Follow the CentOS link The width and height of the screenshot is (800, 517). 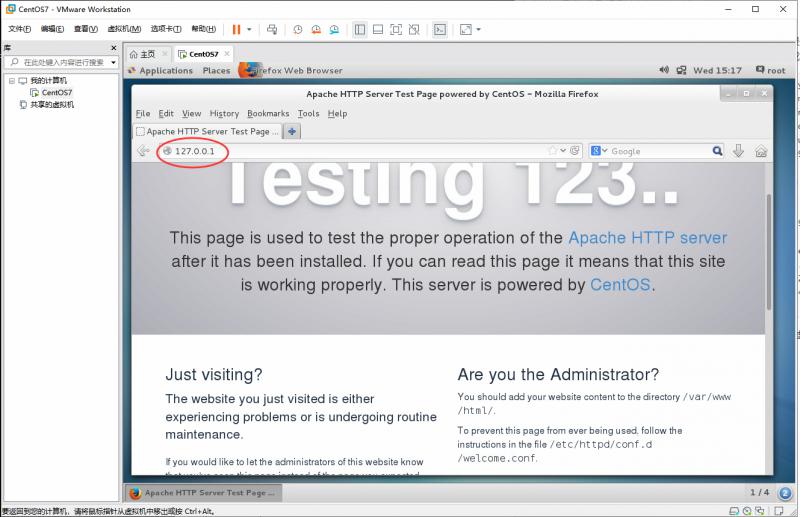[620, 285]
